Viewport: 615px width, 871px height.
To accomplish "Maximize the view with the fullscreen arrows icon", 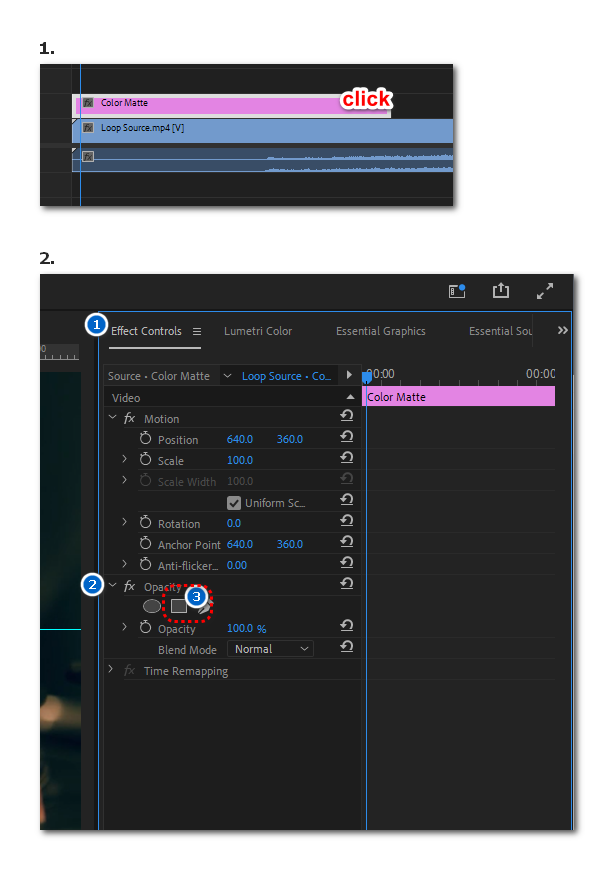I will (x=545, y=291).
